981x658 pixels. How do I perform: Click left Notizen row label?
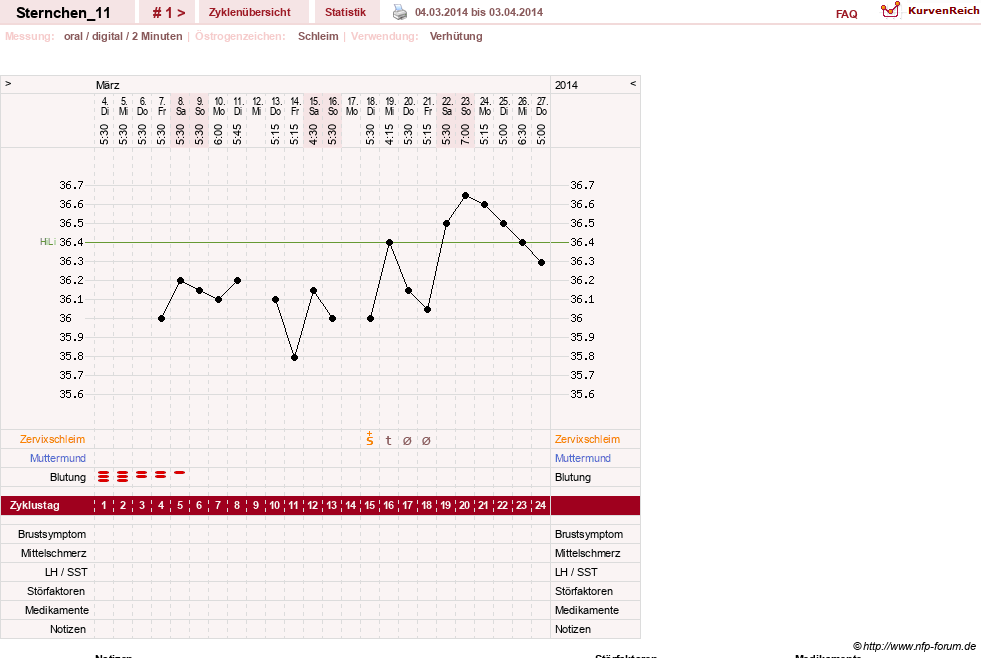point(68,629)
